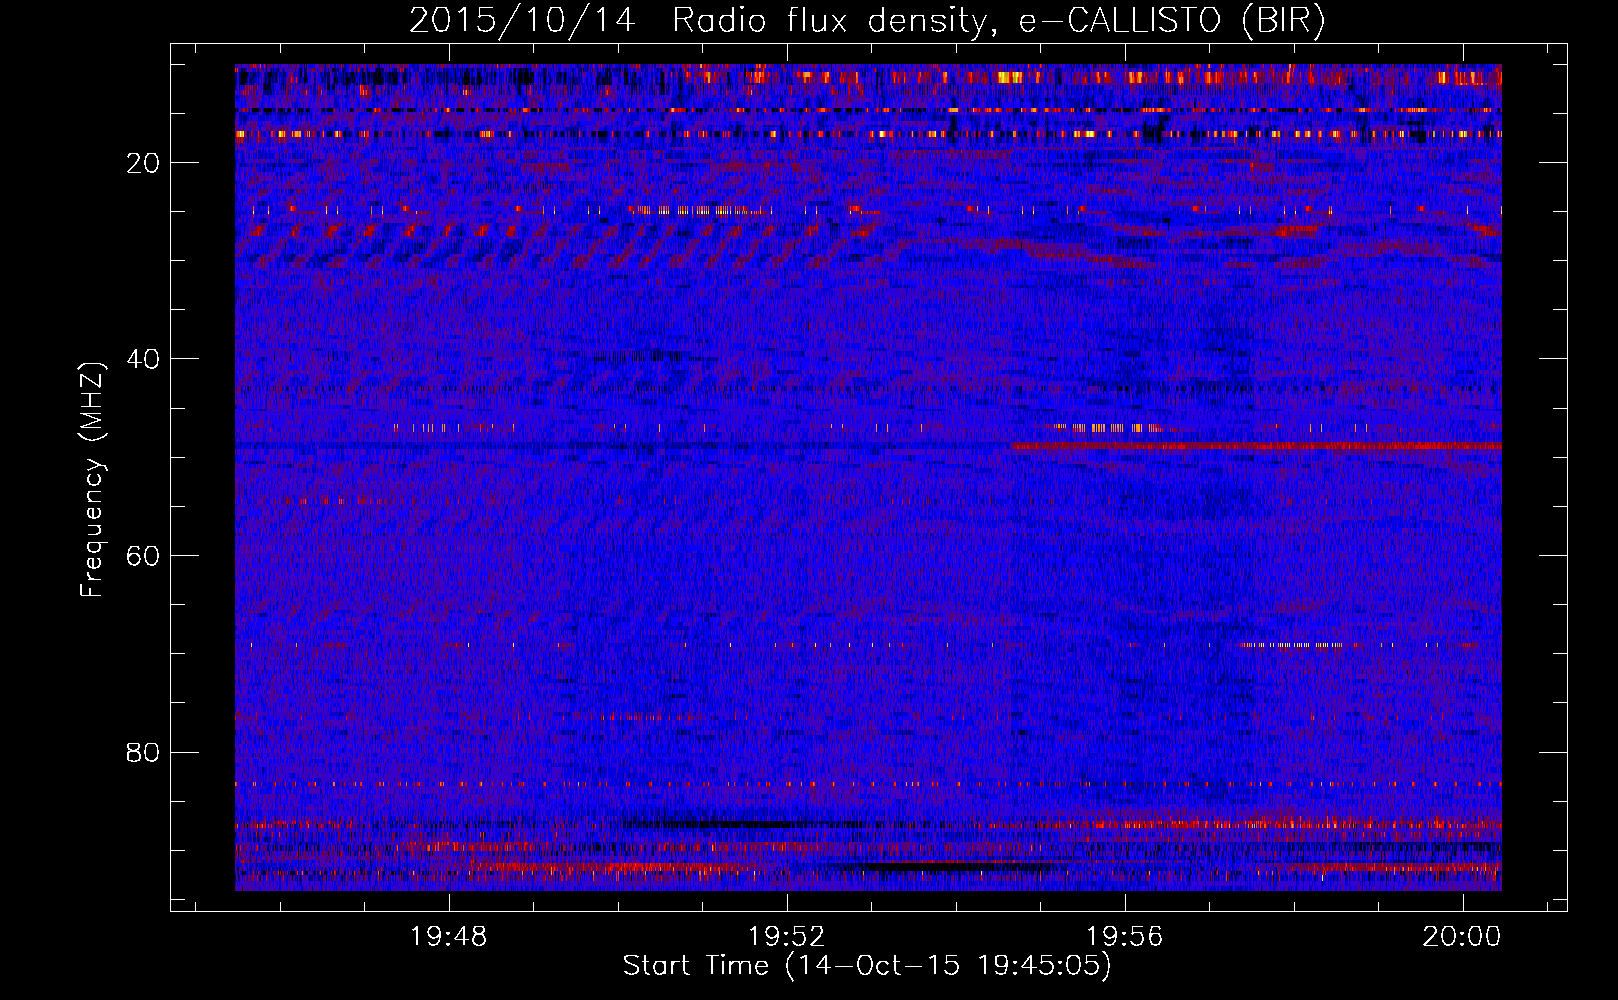The image size is (1618, 1000).
Task: Click the 19:56 time tick label
Action: [1125, 937]
